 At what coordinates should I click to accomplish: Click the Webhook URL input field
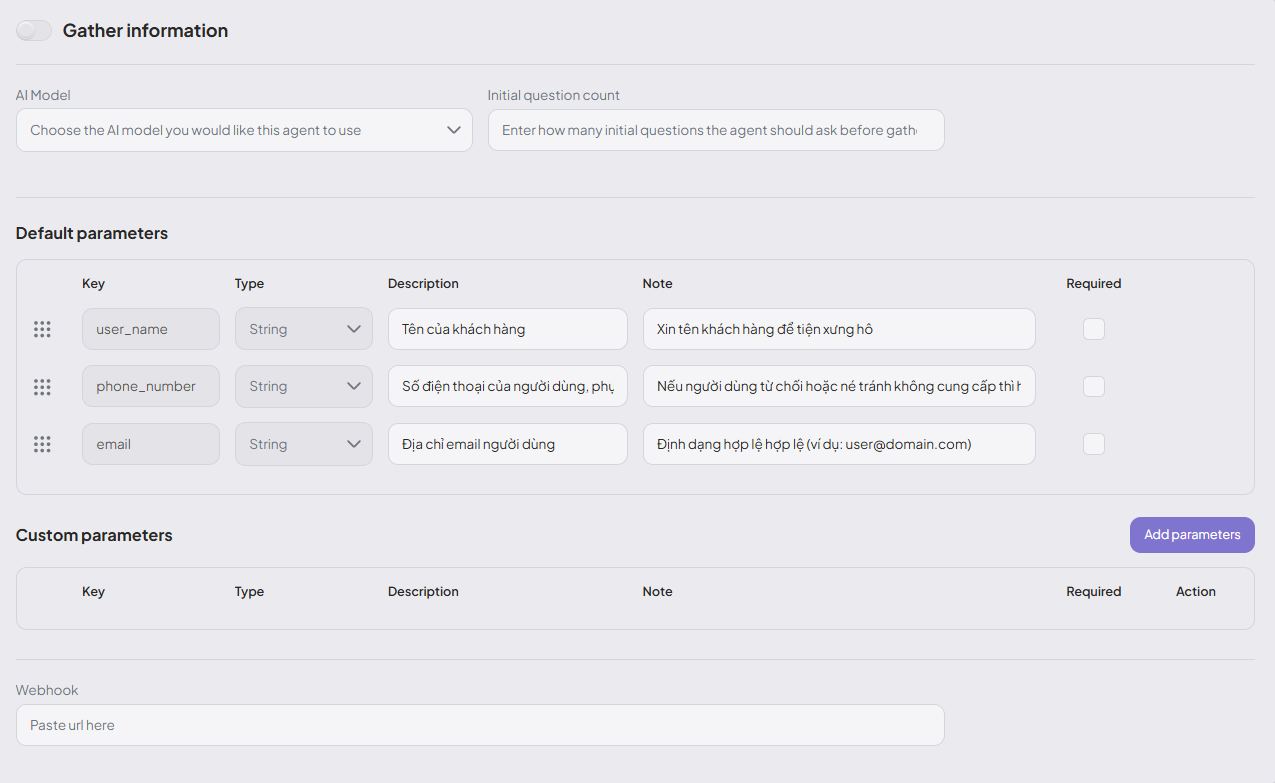tap(480, 725)
